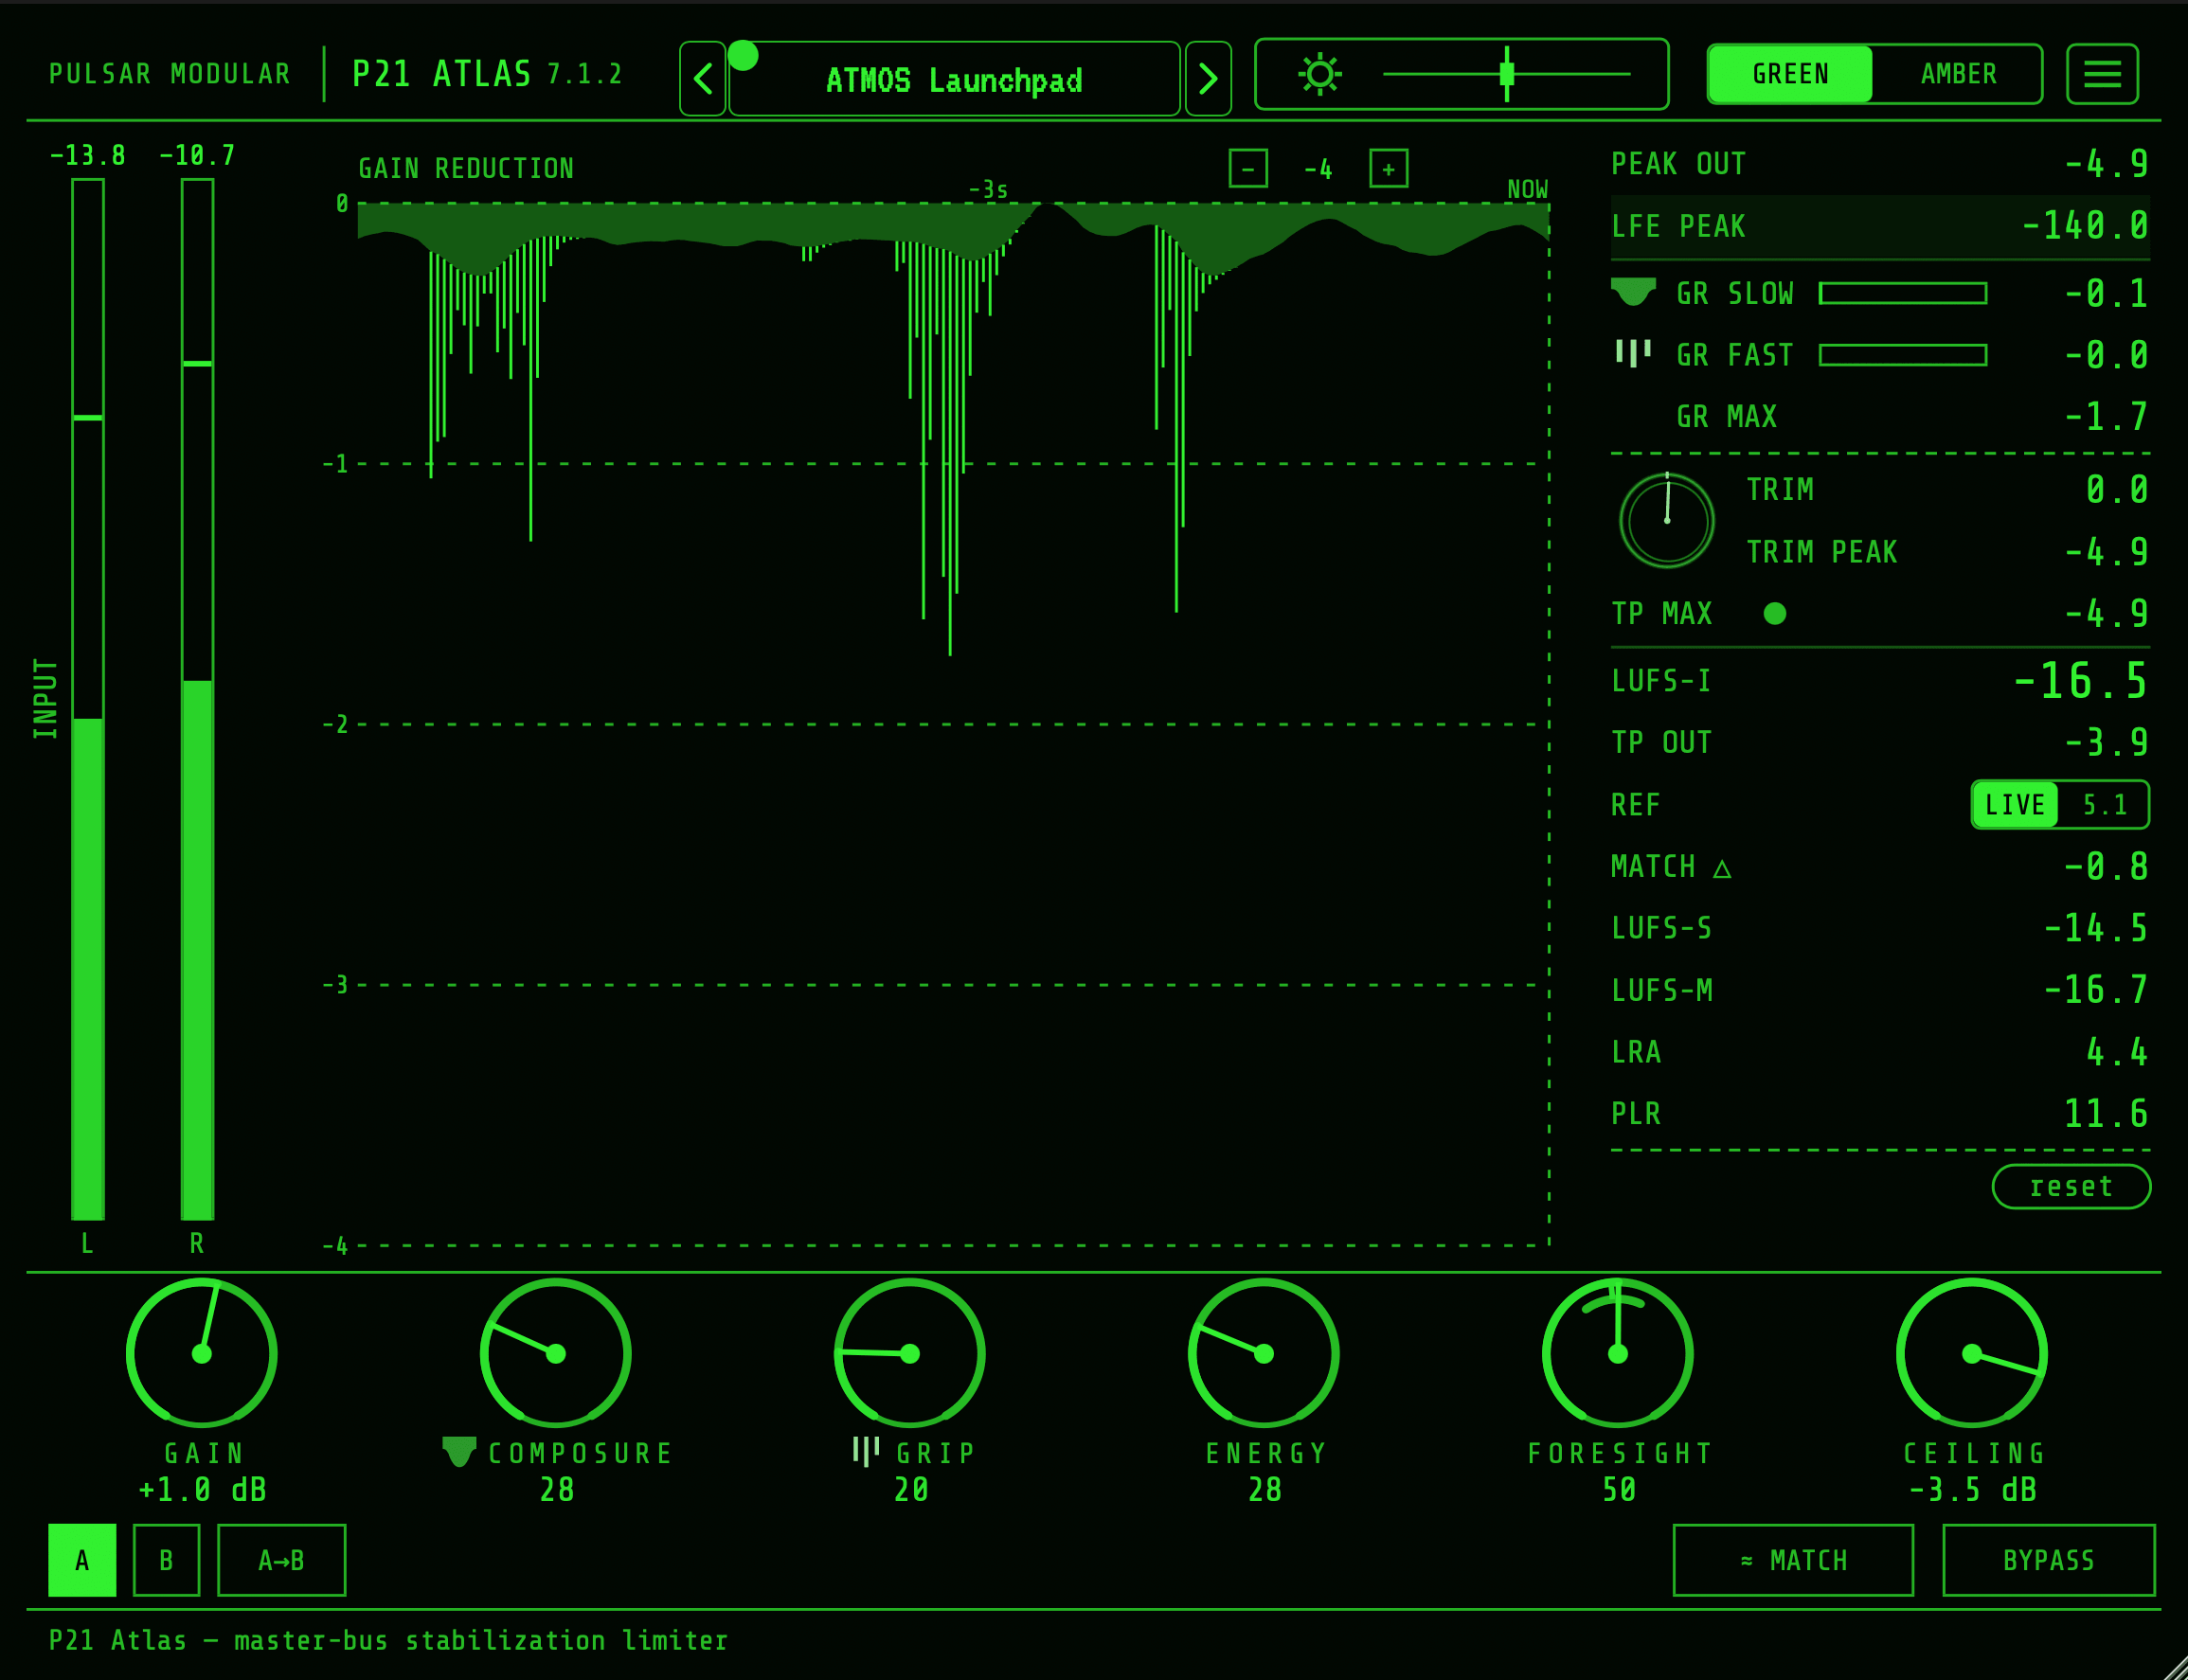Click the MATCH delta triangle icon
2188x1680 pixels.
[1722, 868]
